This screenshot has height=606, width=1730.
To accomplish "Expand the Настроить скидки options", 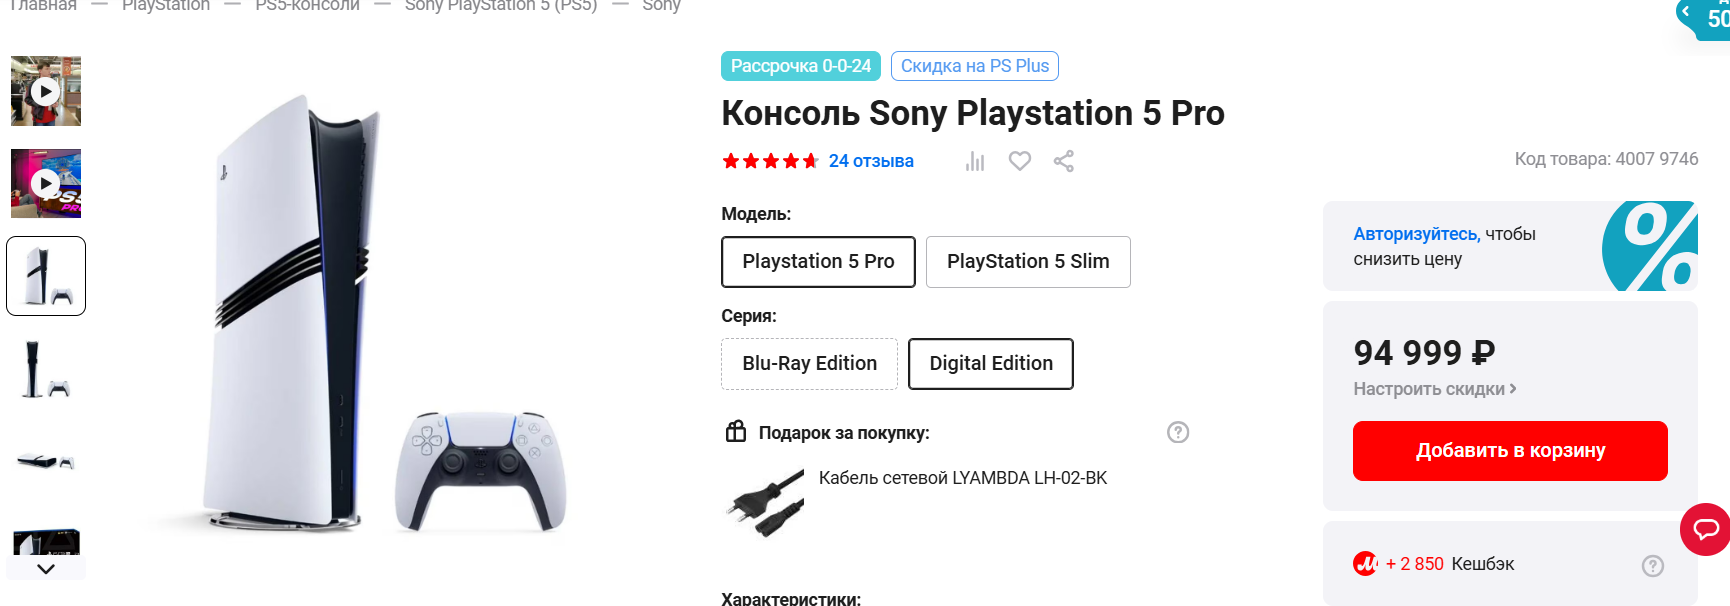I will [x=1434, y=389].
